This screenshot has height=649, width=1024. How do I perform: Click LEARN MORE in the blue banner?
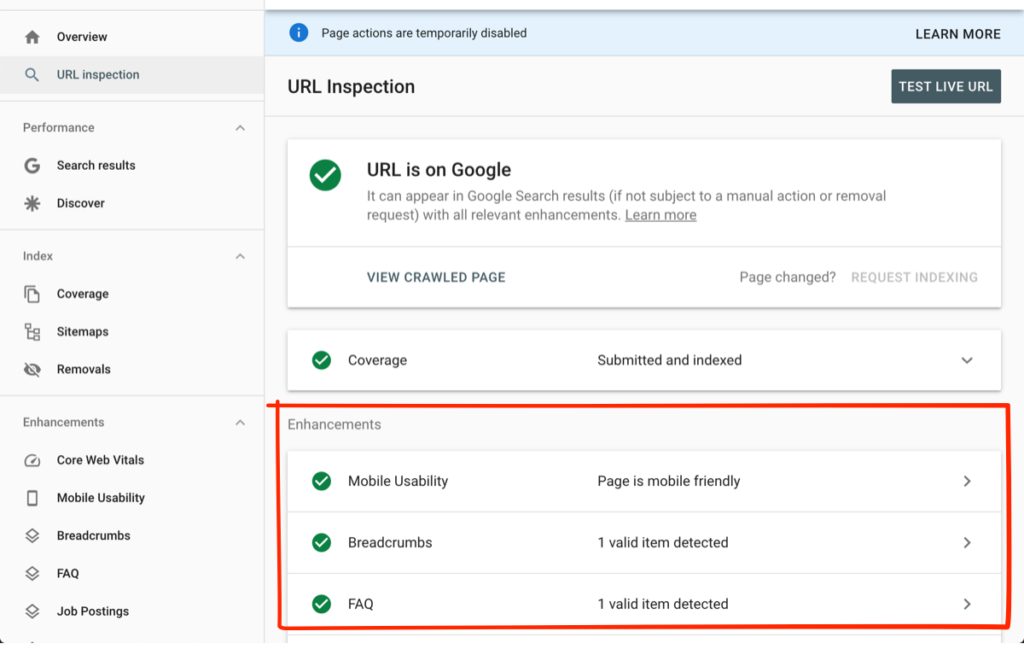pyautogui.click(x=957, y=34)
